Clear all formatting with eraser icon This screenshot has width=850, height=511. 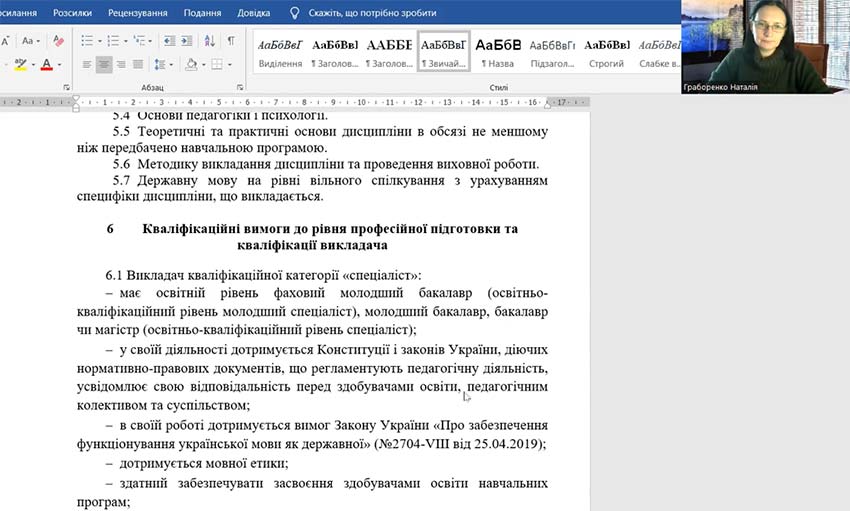[x=58, y=41]
